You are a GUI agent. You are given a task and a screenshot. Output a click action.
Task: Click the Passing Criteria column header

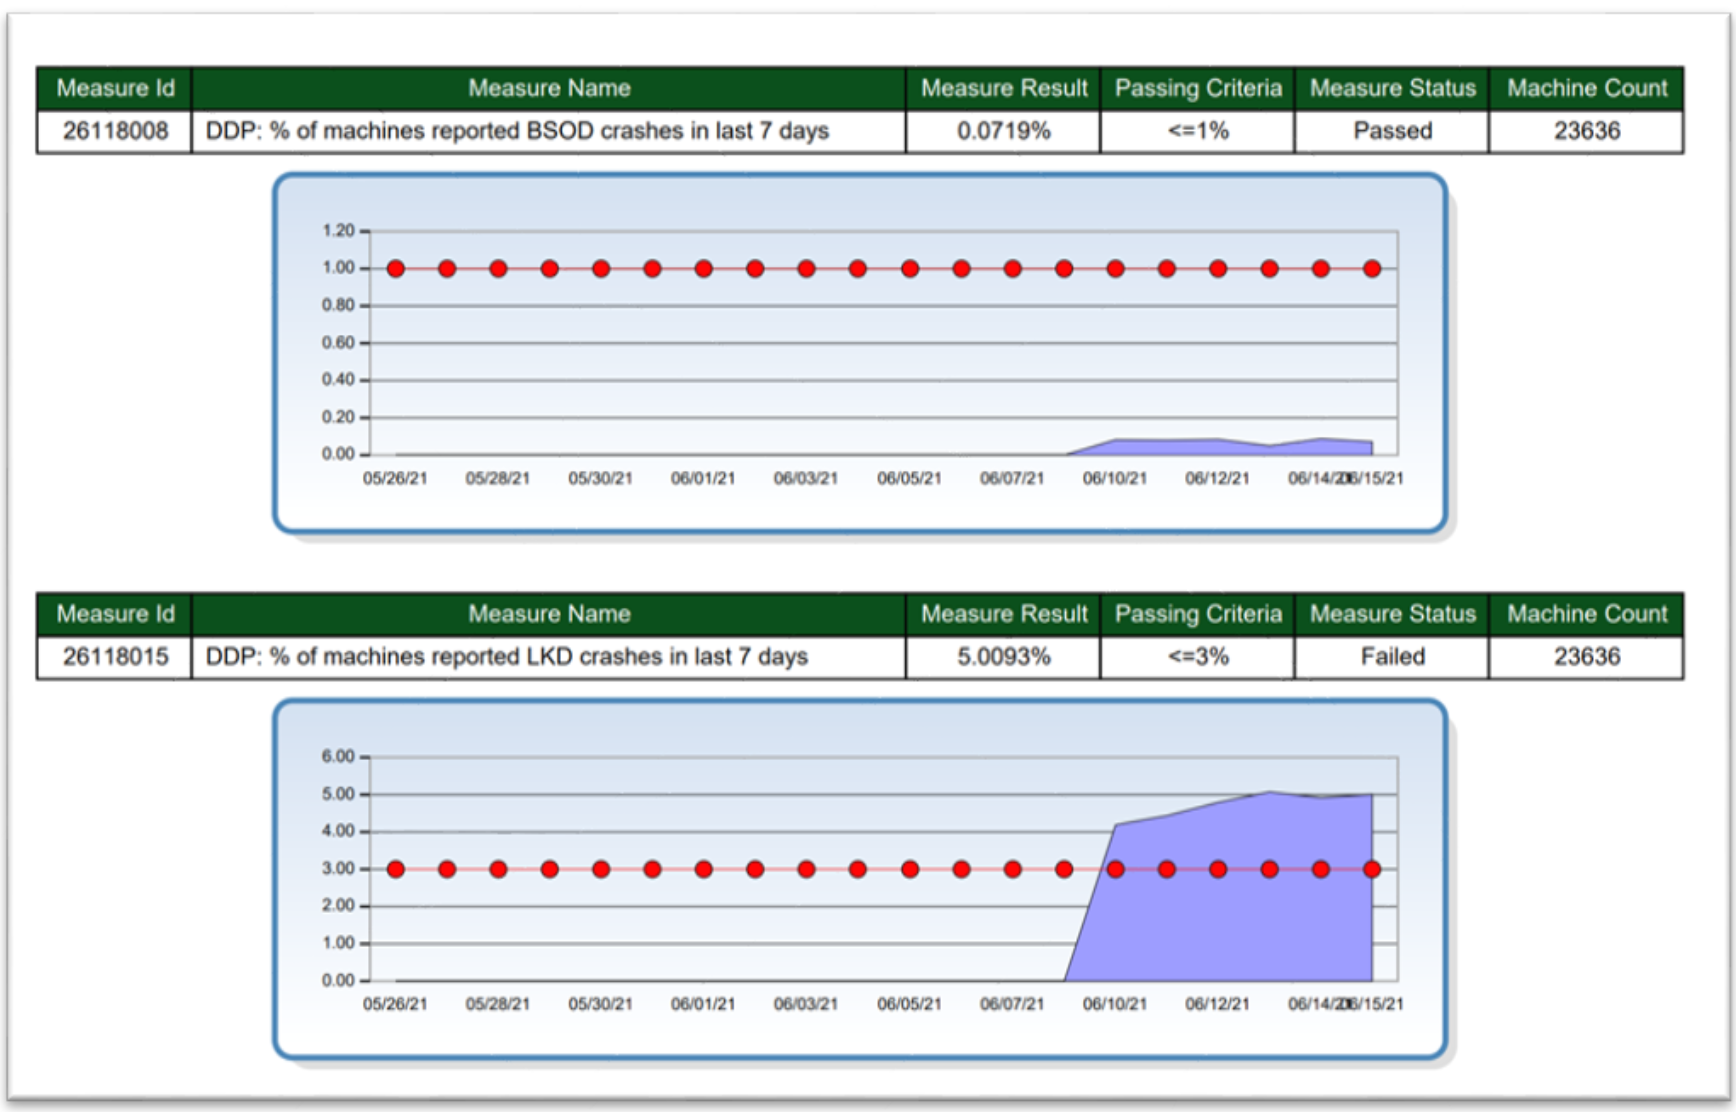(1198, 88)
